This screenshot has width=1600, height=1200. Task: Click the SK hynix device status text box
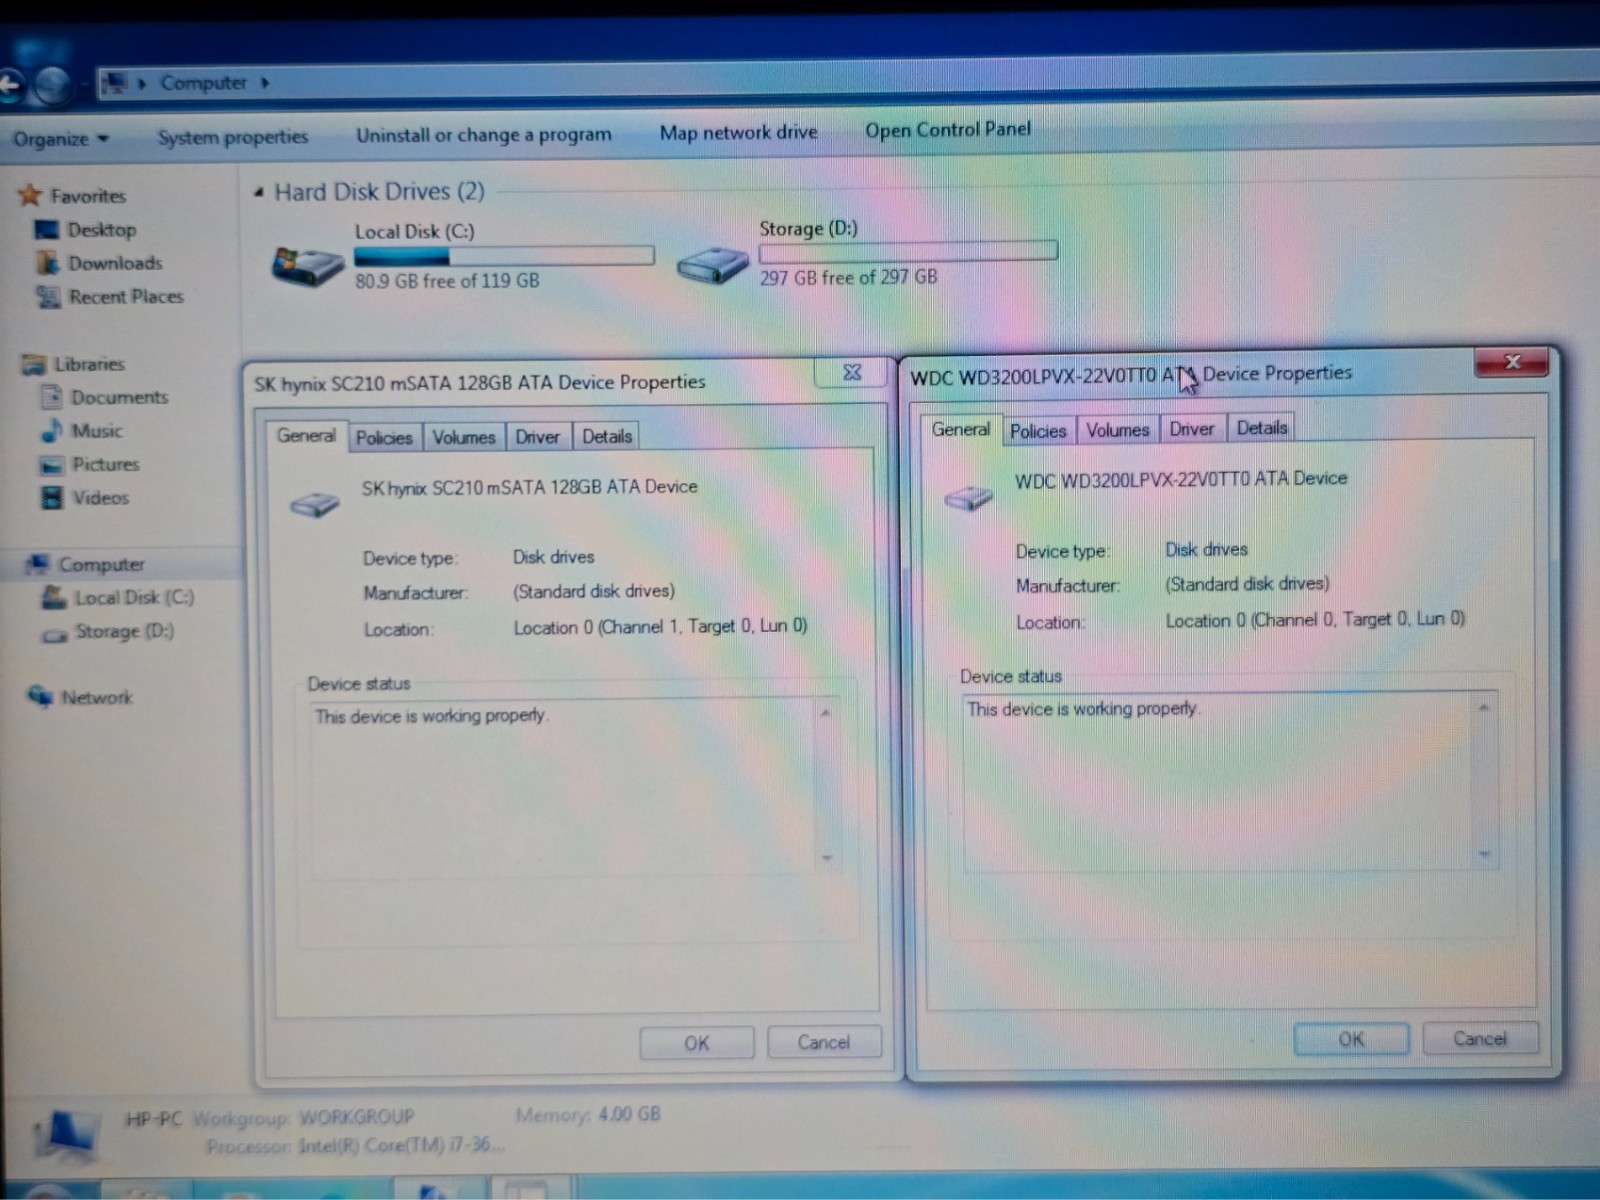click(x=575, y=789)
